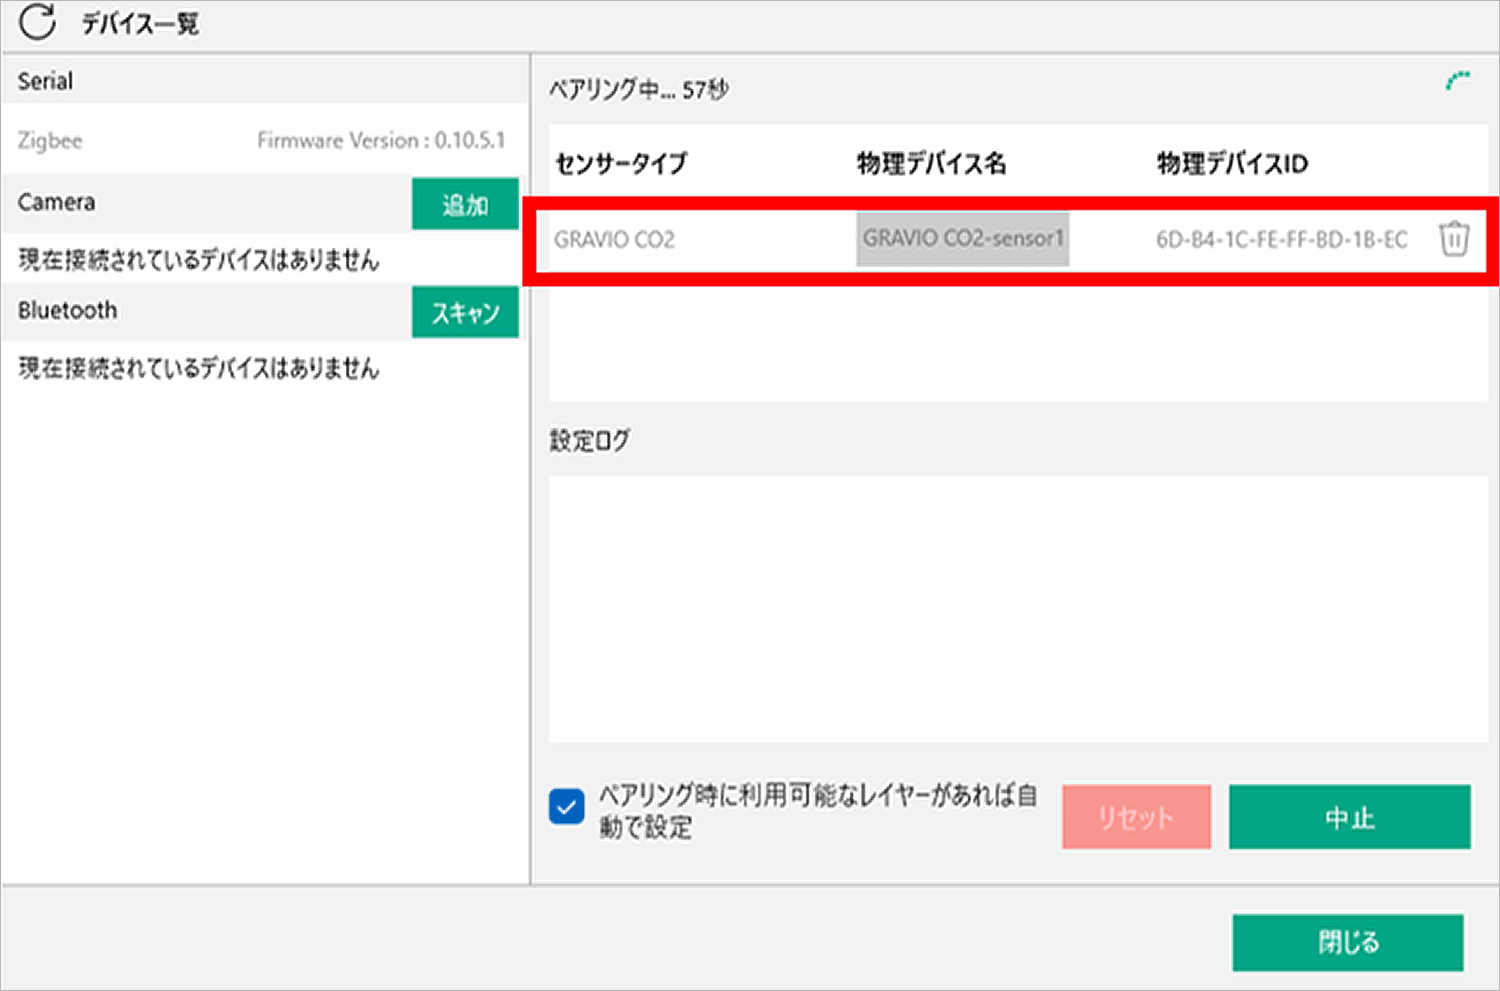Screen dimensions: 1500x991
Task: Click device ID 6D-B4-1C-FE-FF-BD-1B-EC
Action: pos(1281,240)
